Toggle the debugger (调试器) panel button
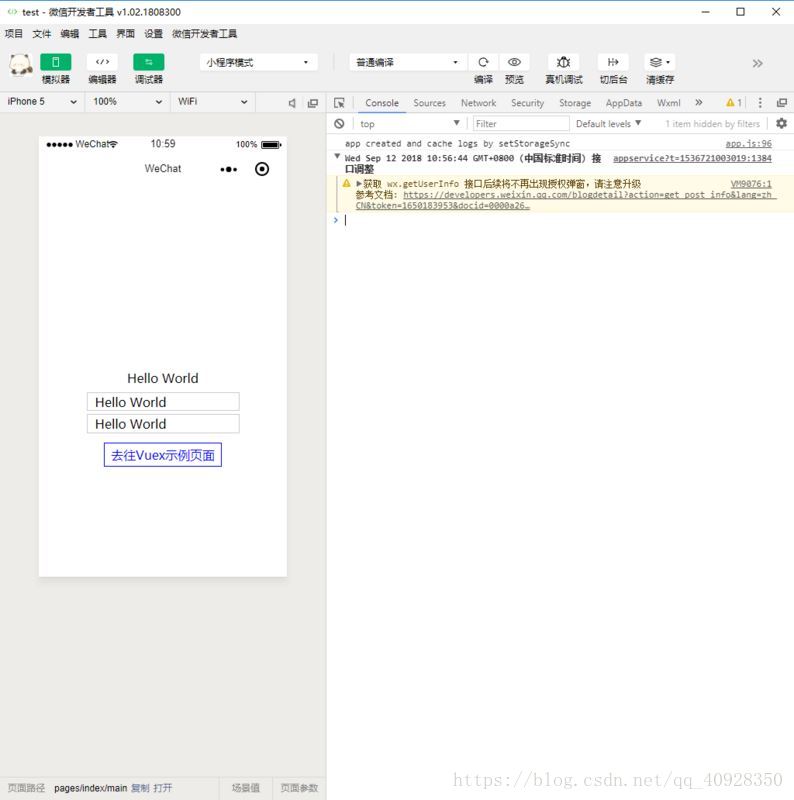 click(148, 62)
